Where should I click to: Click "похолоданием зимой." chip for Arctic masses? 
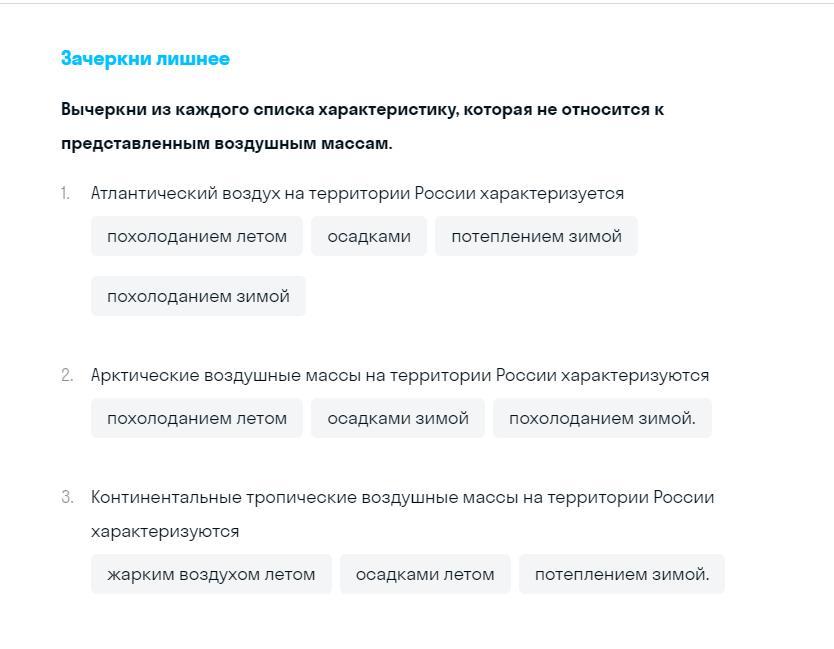[602, 419]
